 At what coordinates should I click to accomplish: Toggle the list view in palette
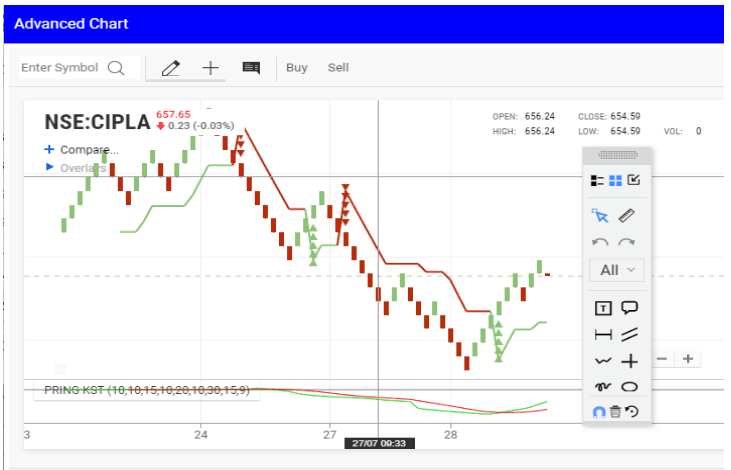598,181
